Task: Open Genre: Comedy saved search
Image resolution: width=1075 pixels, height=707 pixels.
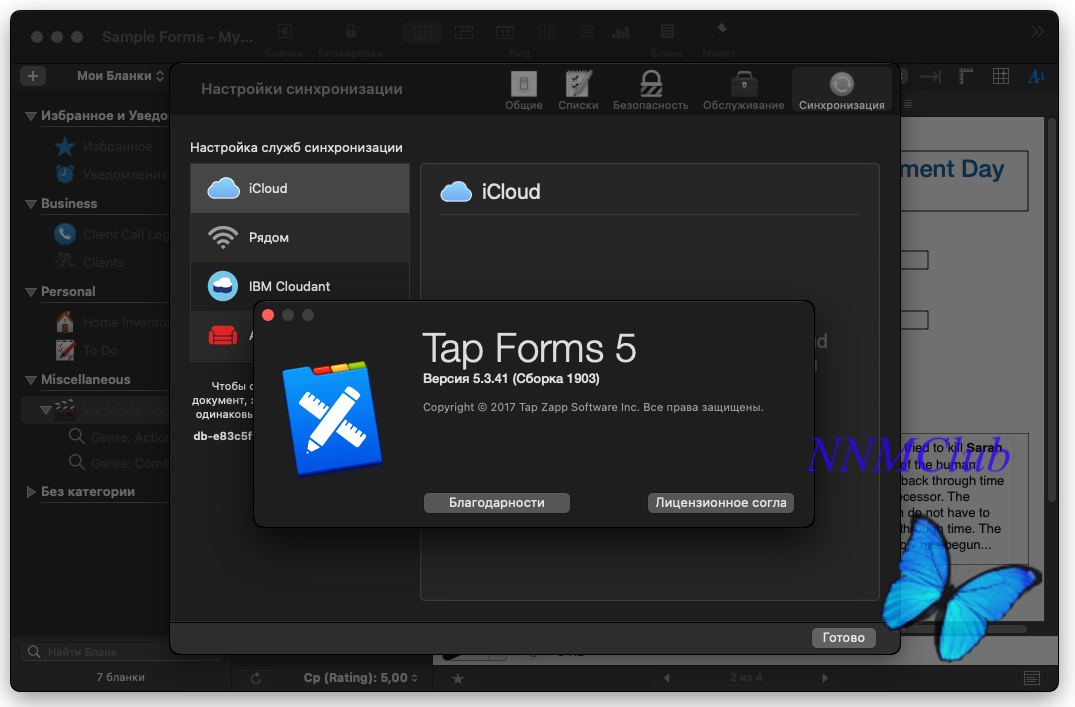Action: click(x=119, y=463)
